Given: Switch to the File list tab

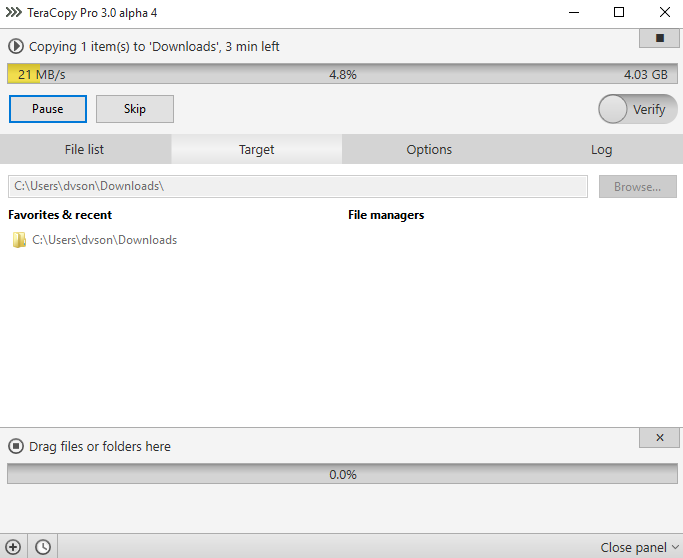Looking at the screenshot, I should (85, 149).
